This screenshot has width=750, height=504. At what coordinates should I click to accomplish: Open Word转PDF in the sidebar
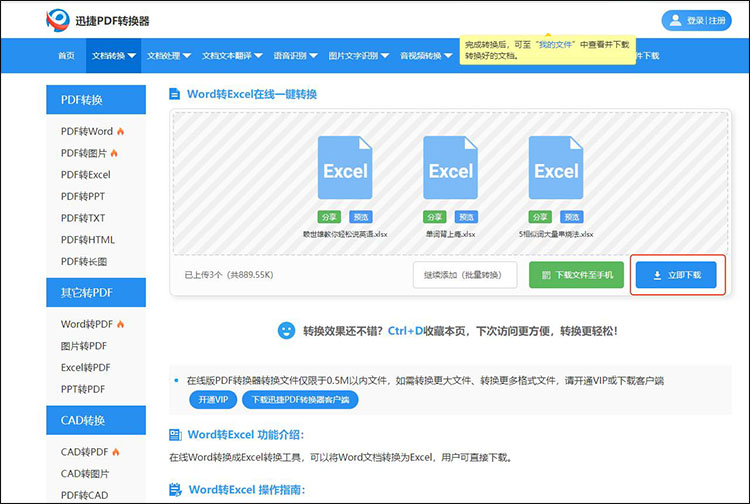click(x=87, y=324)
